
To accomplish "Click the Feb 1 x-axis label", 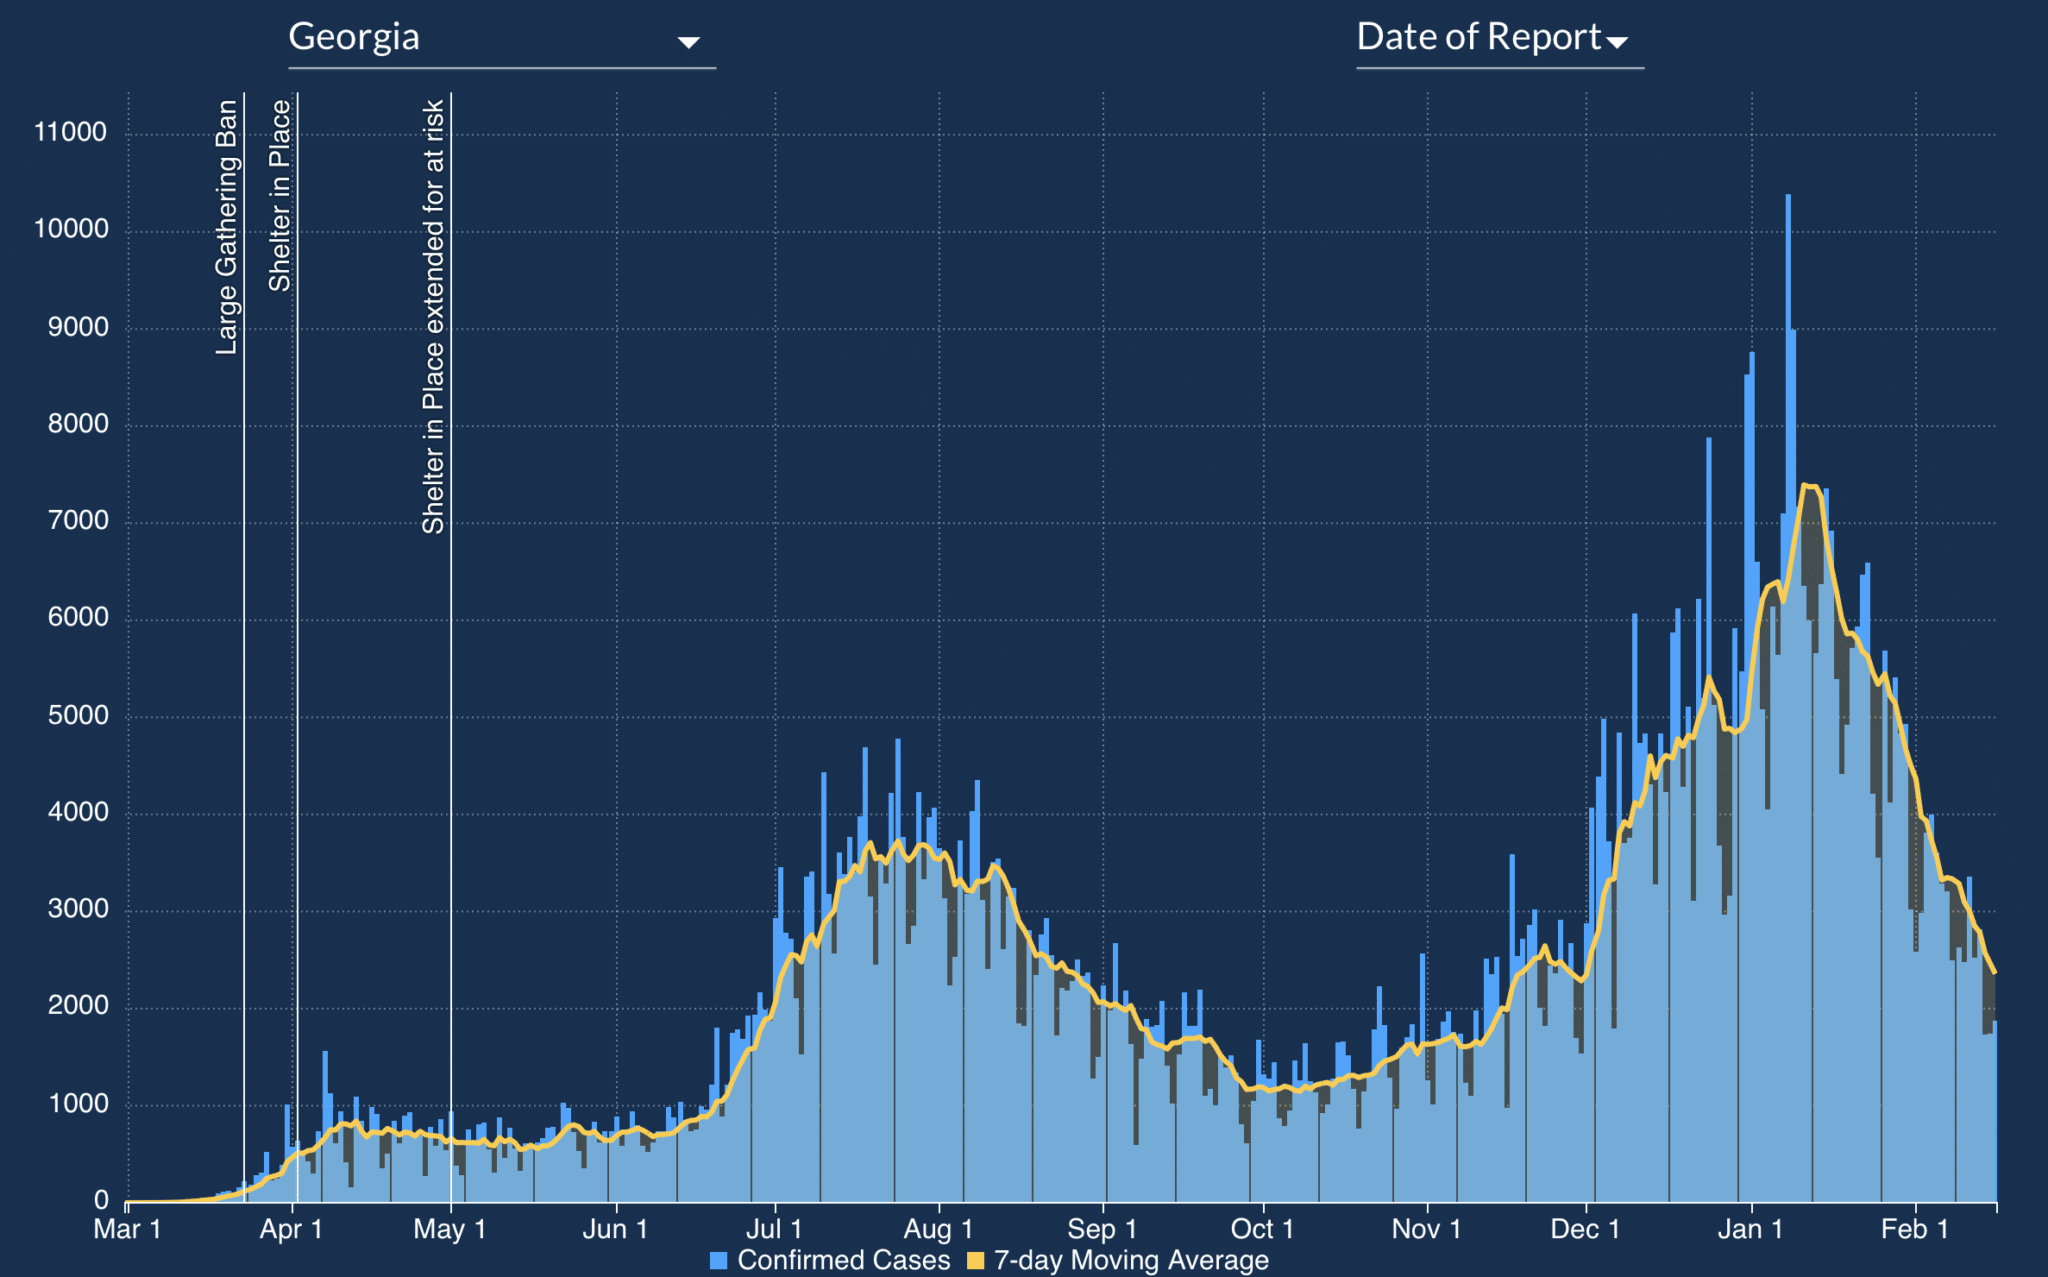I will point(1914,1229).
